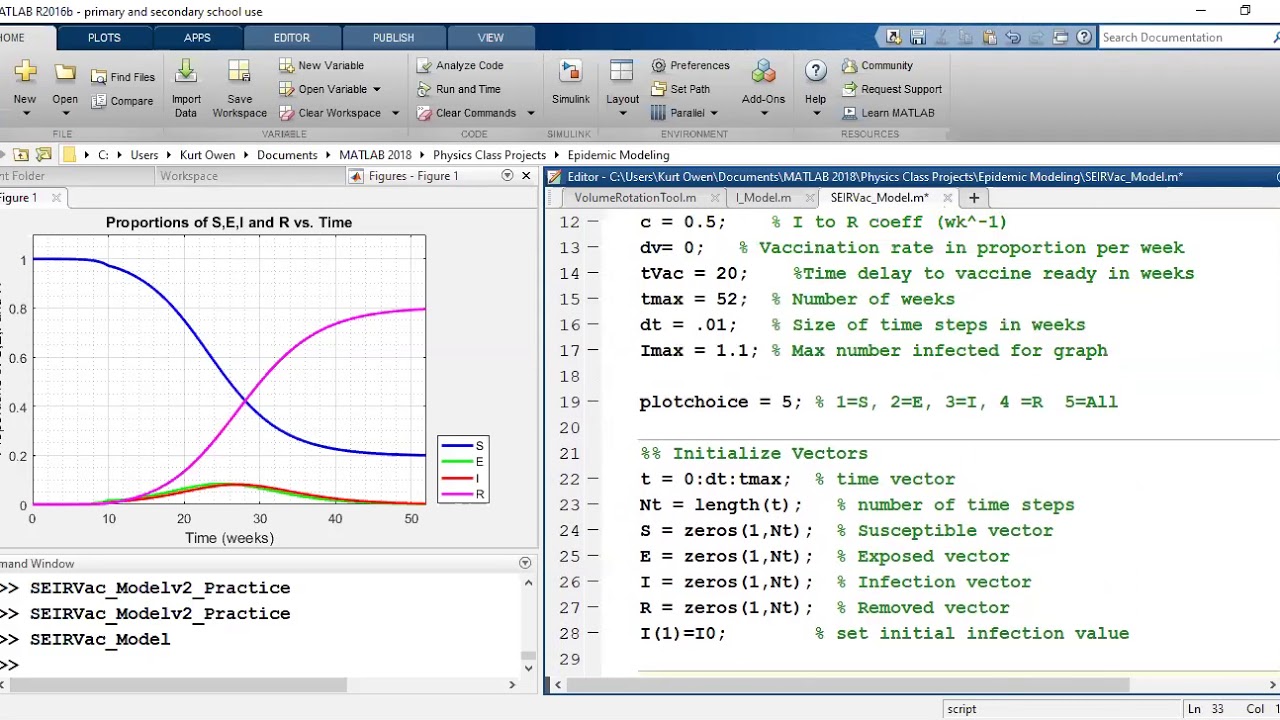Expand the New dropdown arrow
This screenshot has height=720, width=1280.
pos(25,113)
